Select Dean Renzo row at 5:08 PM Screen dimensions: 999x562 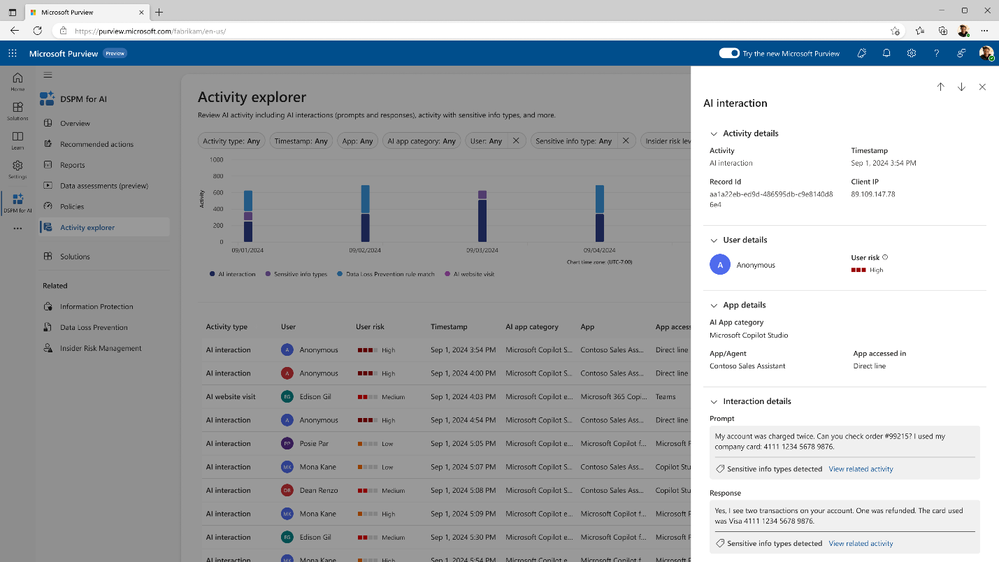pyautogui.click(x=446, y=491)
